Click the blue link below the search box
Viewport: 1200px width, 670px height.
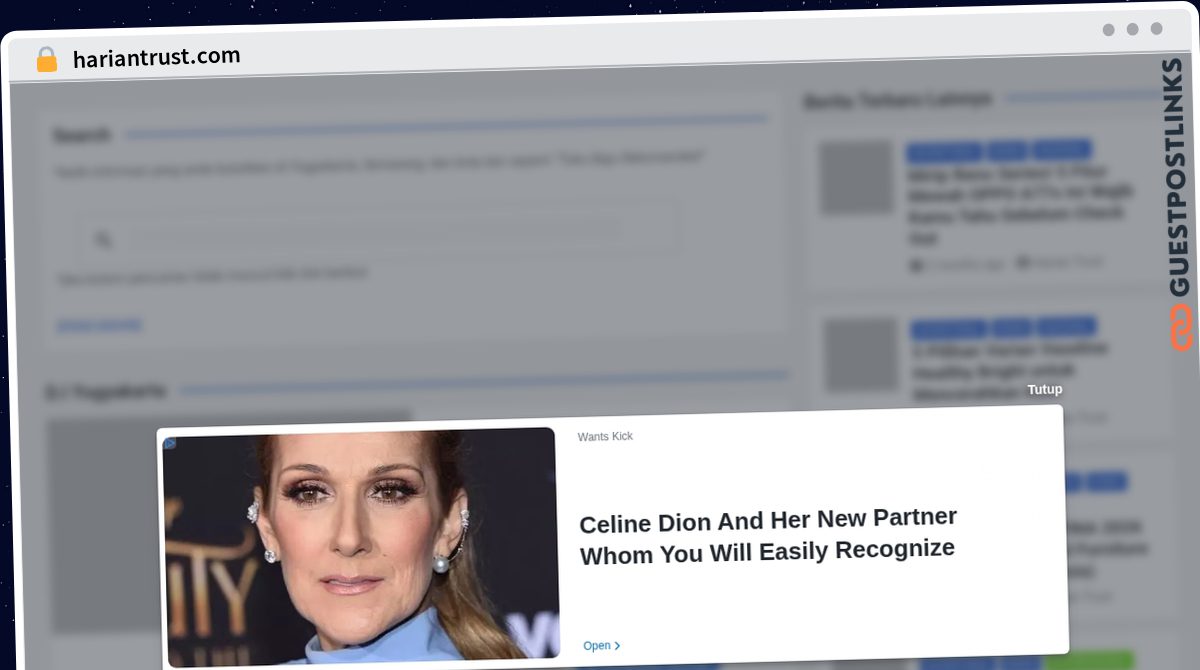click(99, 325)
